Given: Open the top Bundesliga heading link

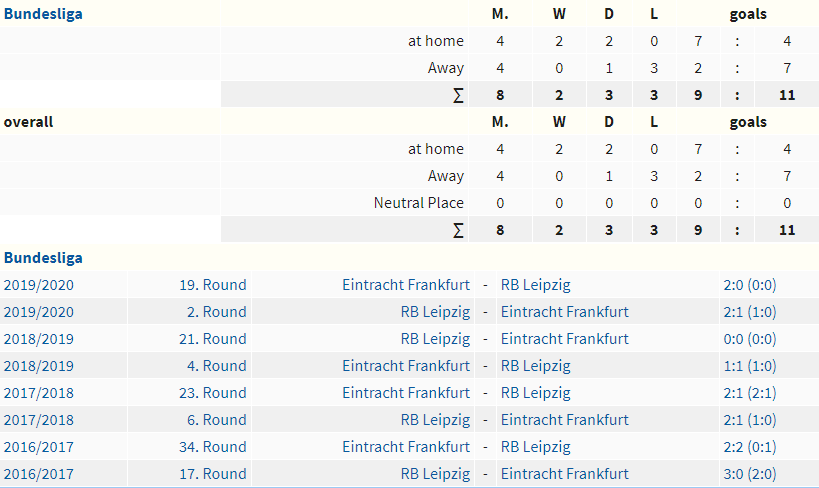Looking at the screenshot, I should pos(43,14).
